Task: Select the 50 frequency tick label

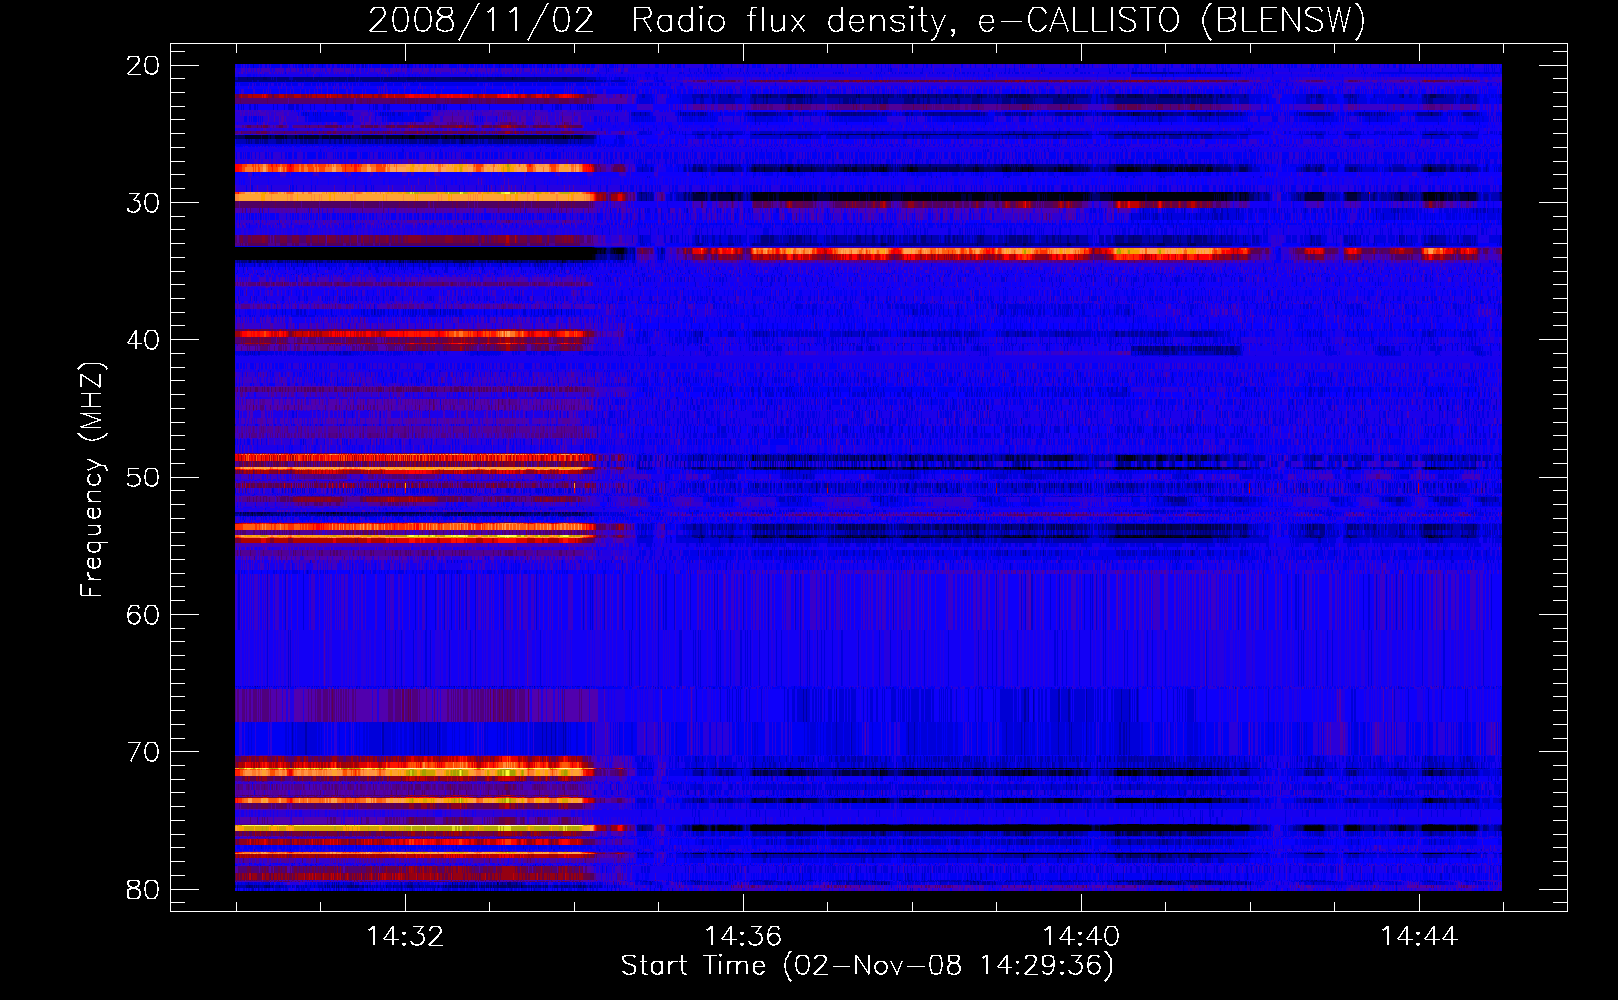Action: 143,477
